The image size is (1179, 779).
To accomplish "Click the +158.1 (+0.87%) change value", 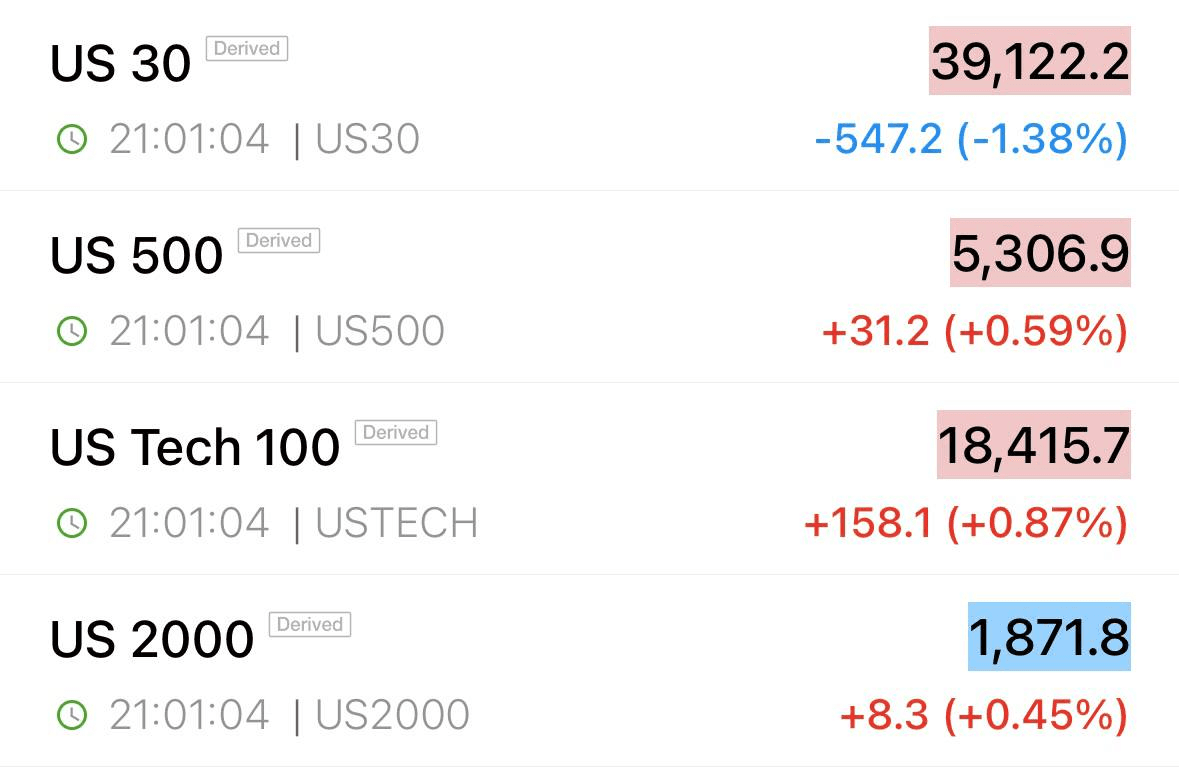I will (966, 523).
